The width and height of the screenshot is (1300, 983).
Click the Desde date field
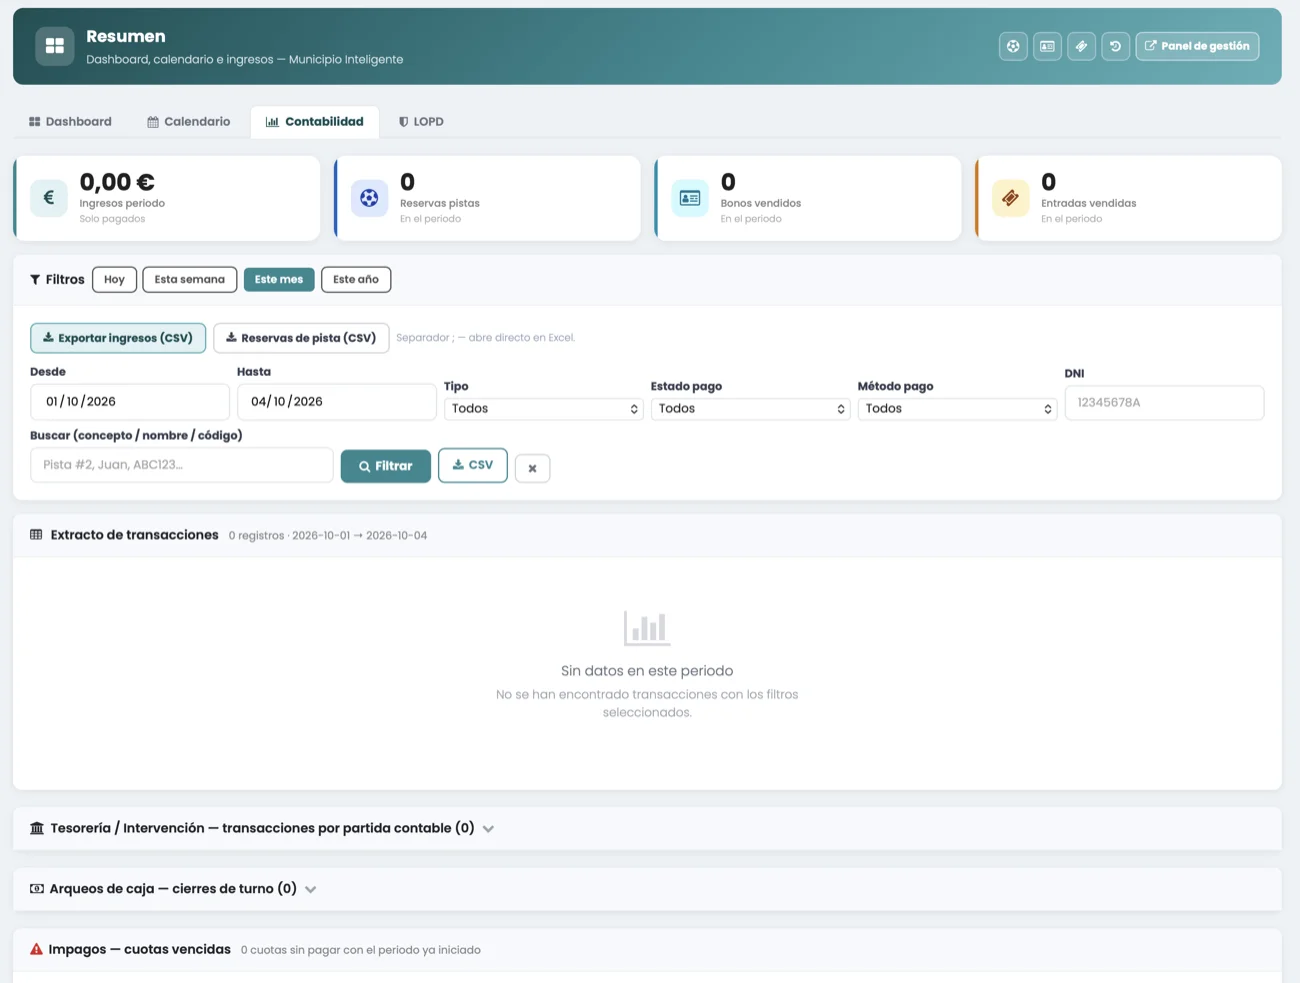pos(130,402)
